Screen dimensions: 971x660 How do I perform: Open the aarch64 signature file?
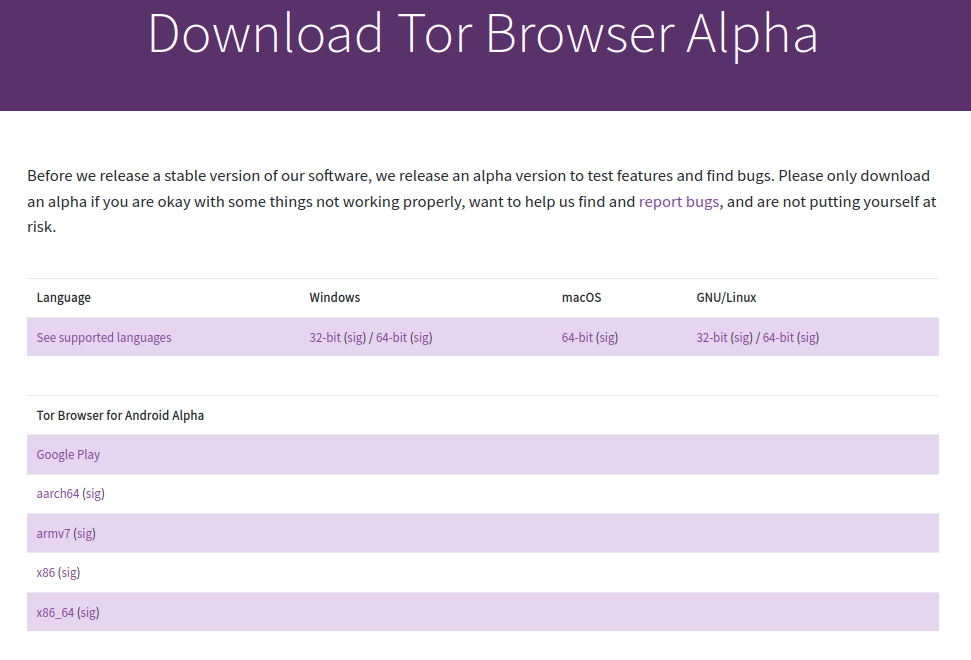(92, 493)
